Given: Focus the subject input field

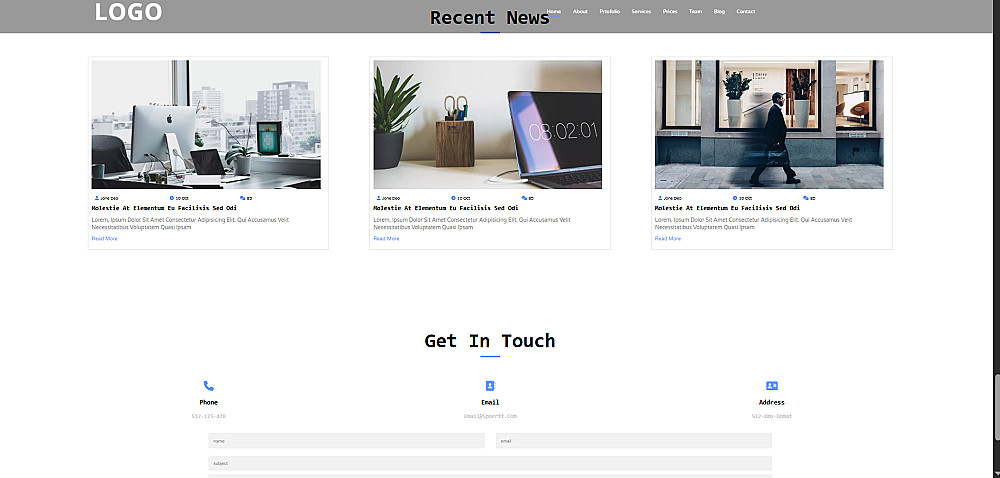Looking at the screenshot, I should coord(490,463).
